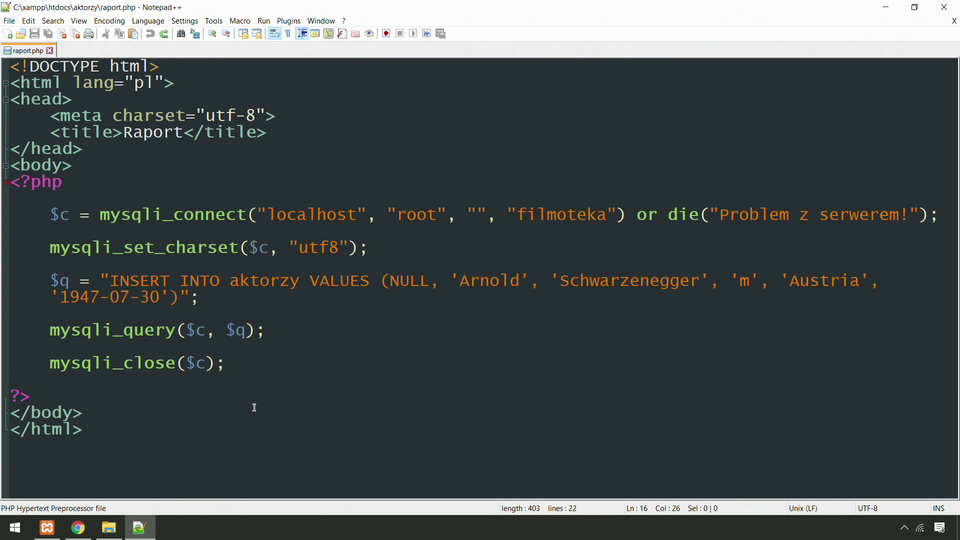Open the Encoding menu
Viewport: 960px width, 540px height.
tap(109, 21)
